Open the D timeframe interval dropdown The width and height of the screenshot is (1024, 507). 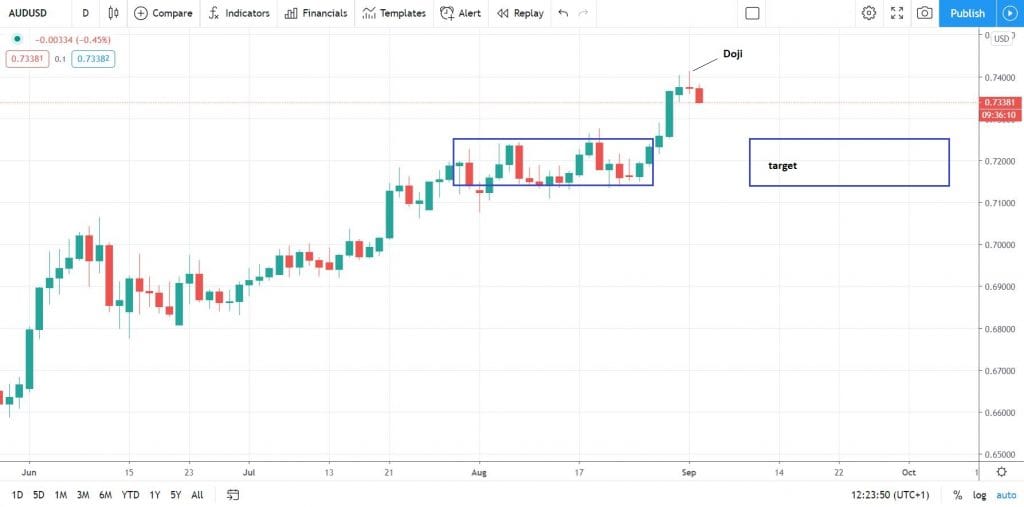[86, 12]
